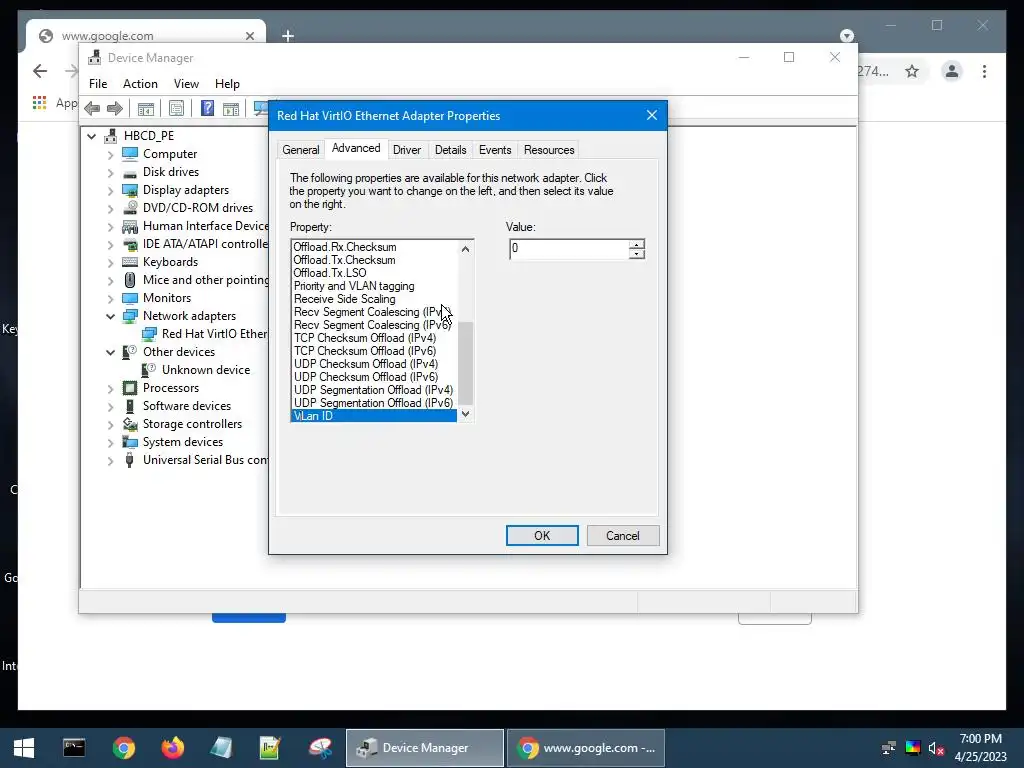The width and height of the screenshot is (1024, 768).
Task: Expand the Computer tree node
Action: 110,155
